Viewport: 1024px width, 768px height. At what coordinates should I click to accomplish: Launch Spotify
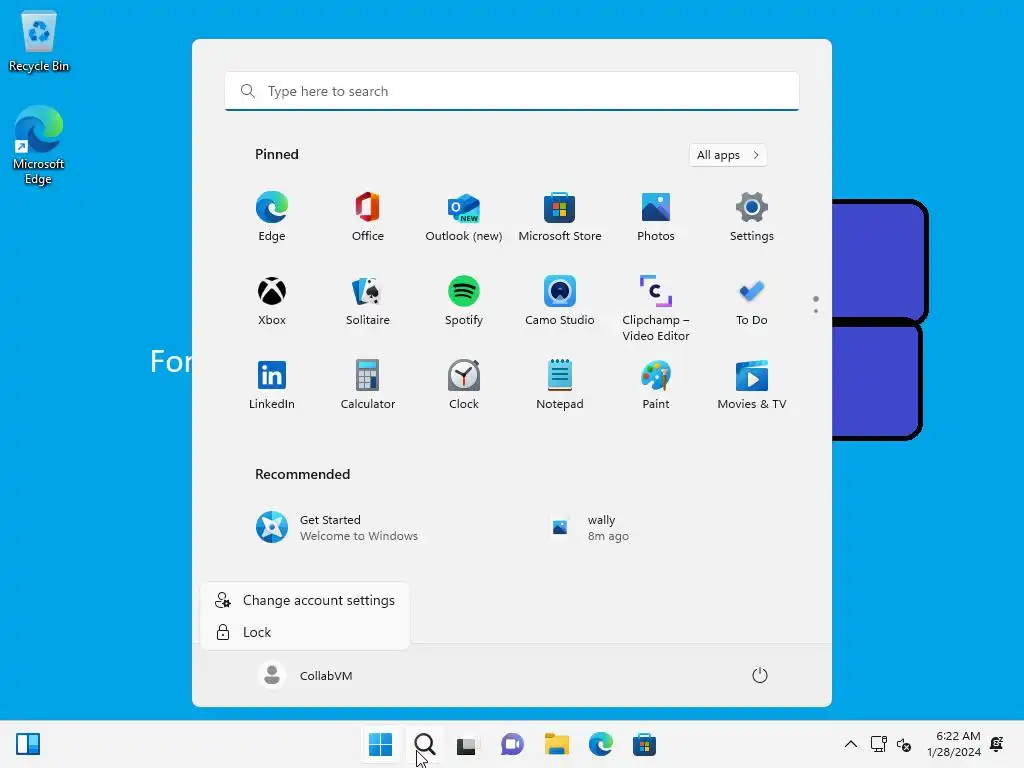[464, 301]
